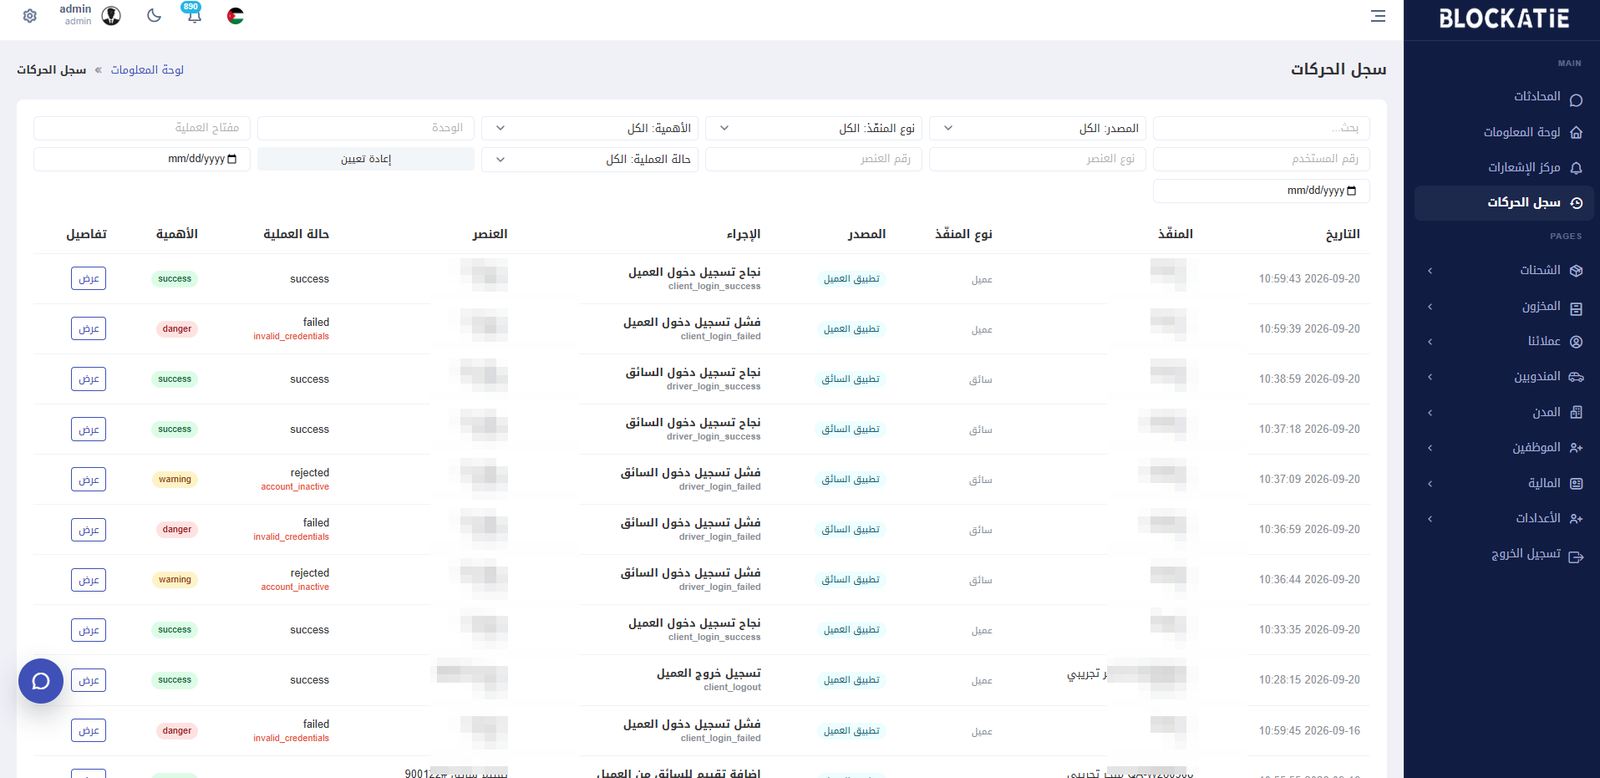Open the floating chat bubble button
The width and height of the screenshot is (1600, 778).
(41, 681)
